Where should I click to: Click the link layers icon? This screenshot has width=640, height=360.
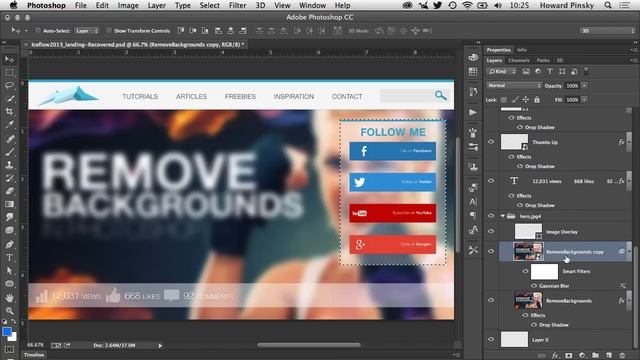coord(542,356)
